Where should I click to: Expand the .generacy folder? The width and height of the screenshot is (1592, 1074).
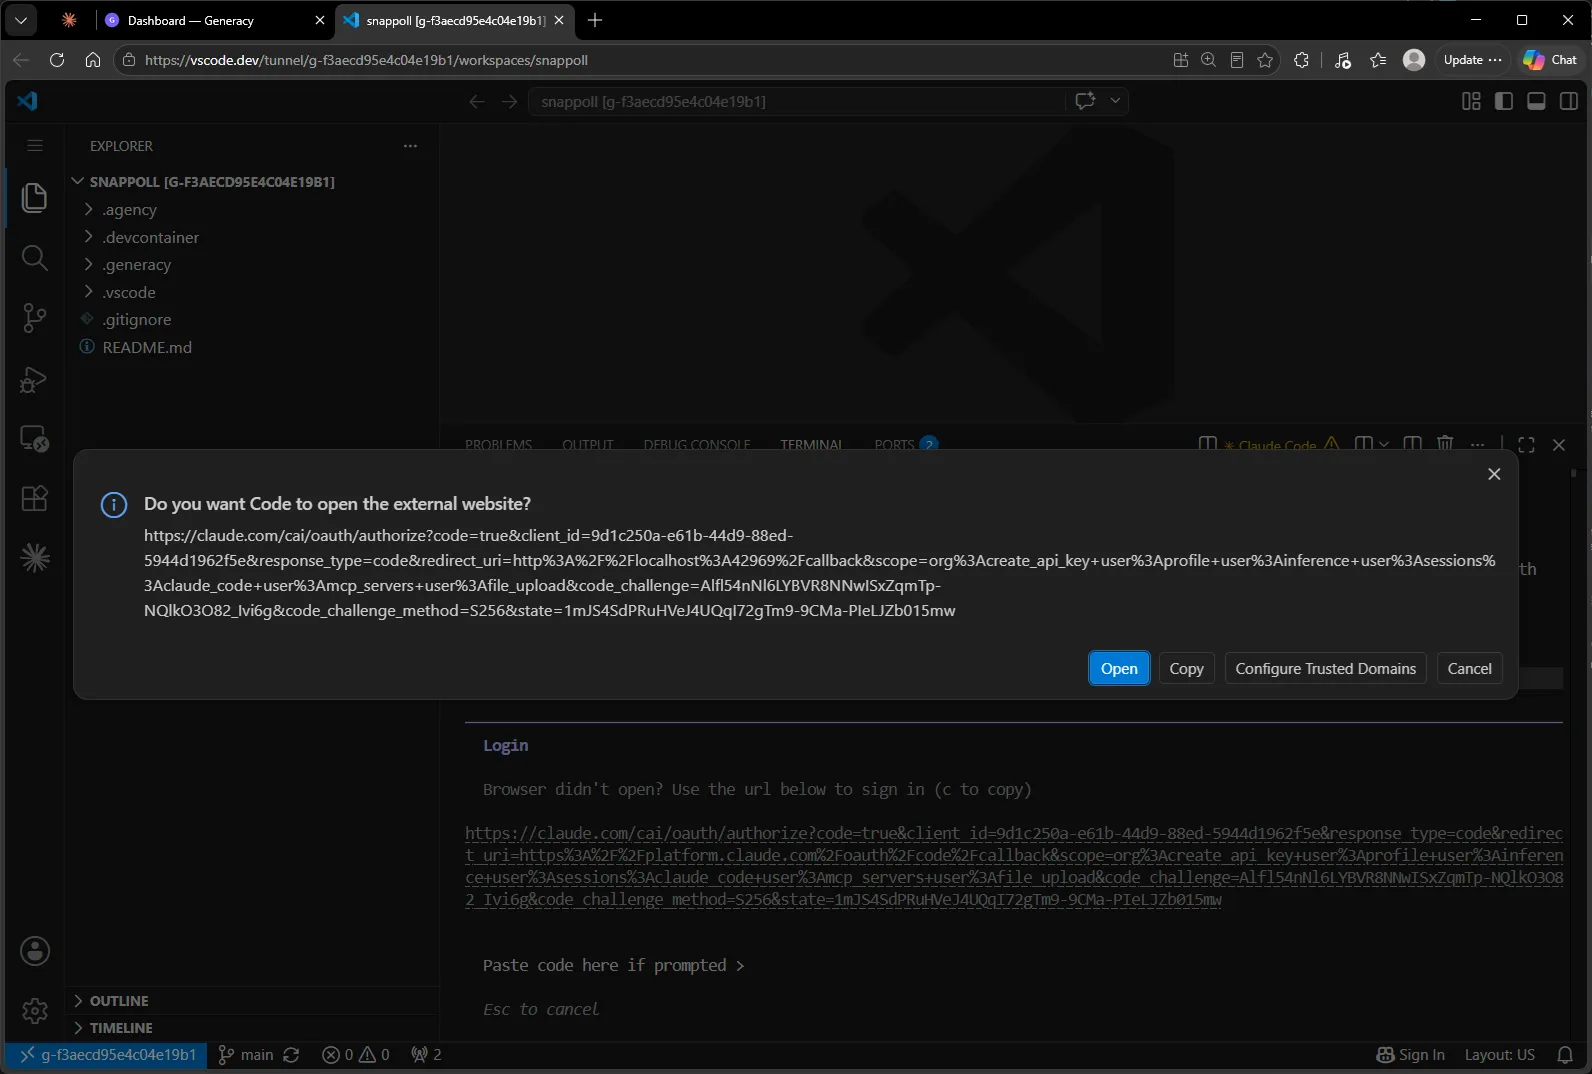[x=136, y=265]
